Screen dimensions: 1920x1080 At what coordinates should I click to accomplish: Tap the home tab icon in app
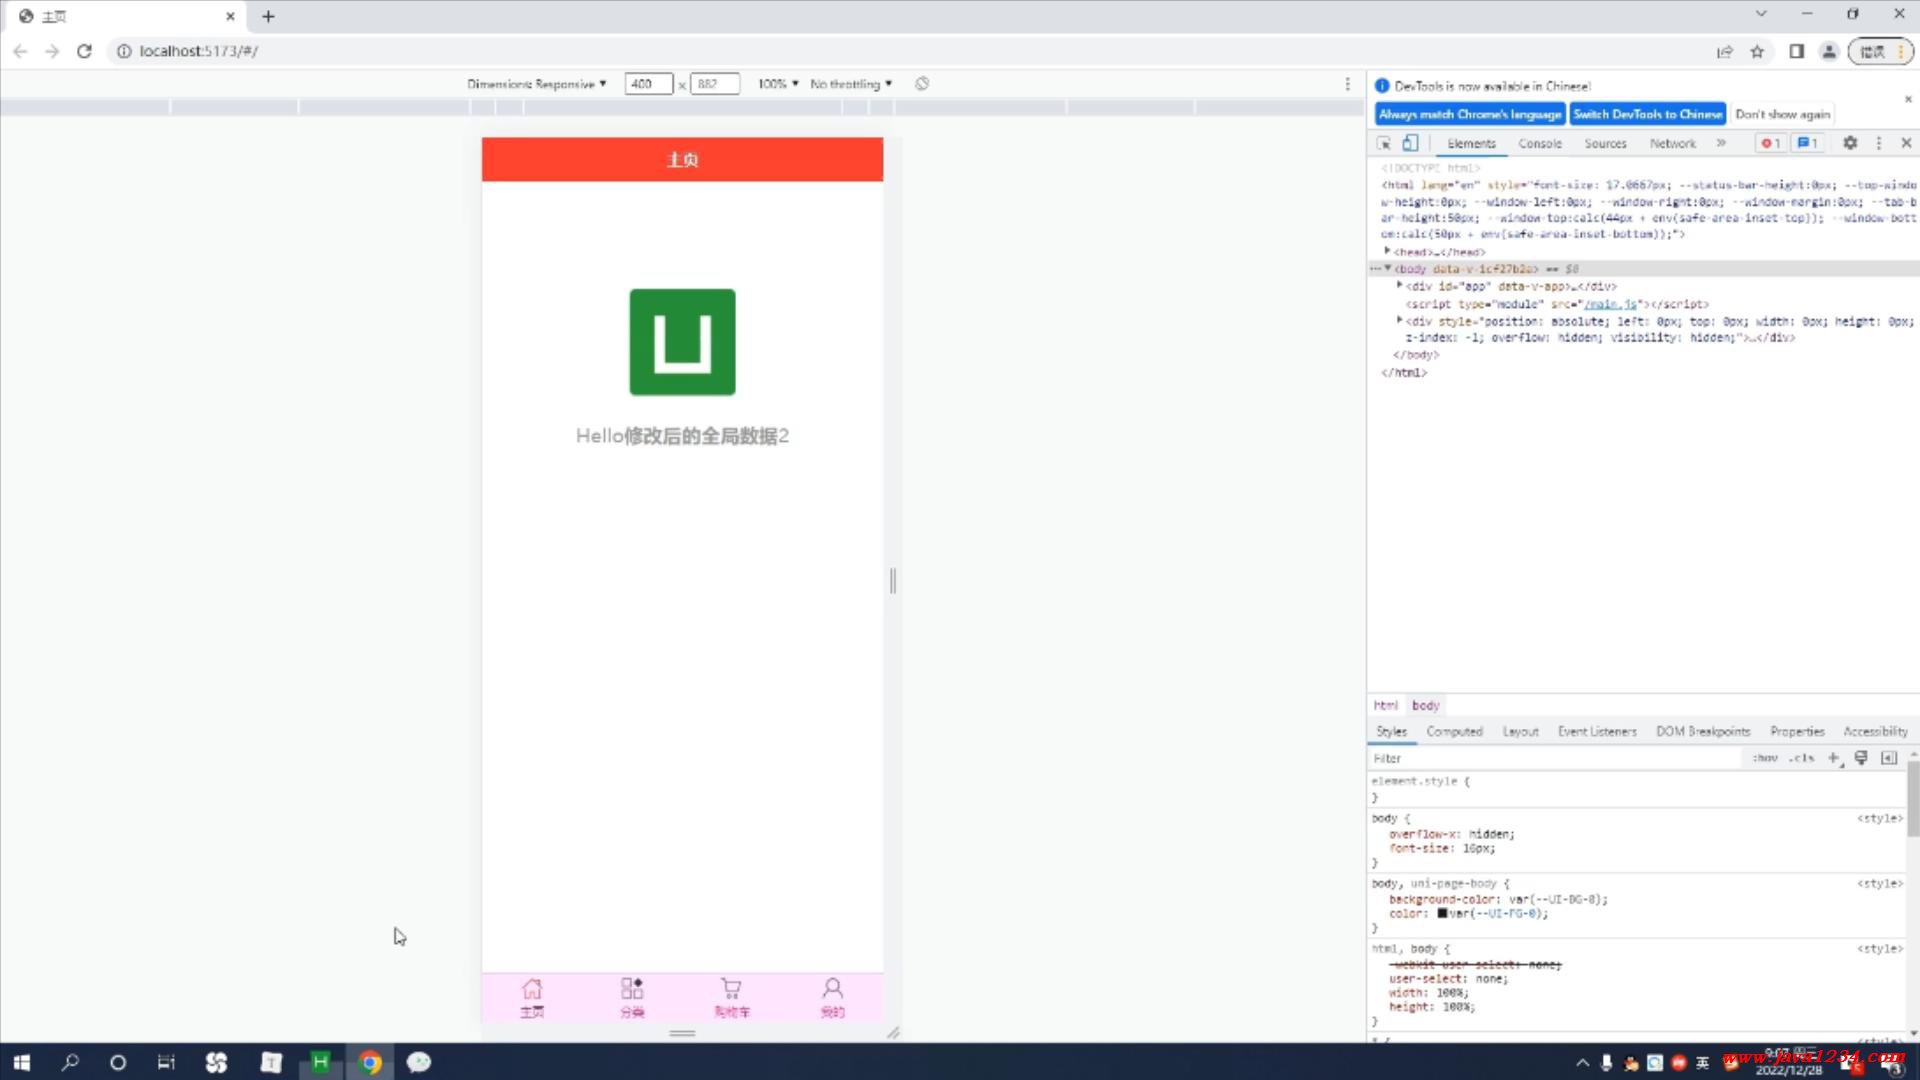(532, 989)
